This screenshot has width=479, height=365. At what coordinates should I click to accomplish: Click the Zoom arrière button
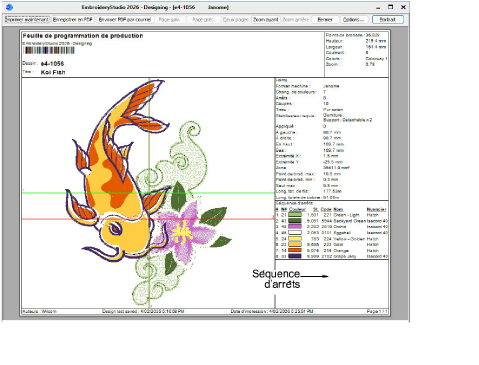(295, 20)
